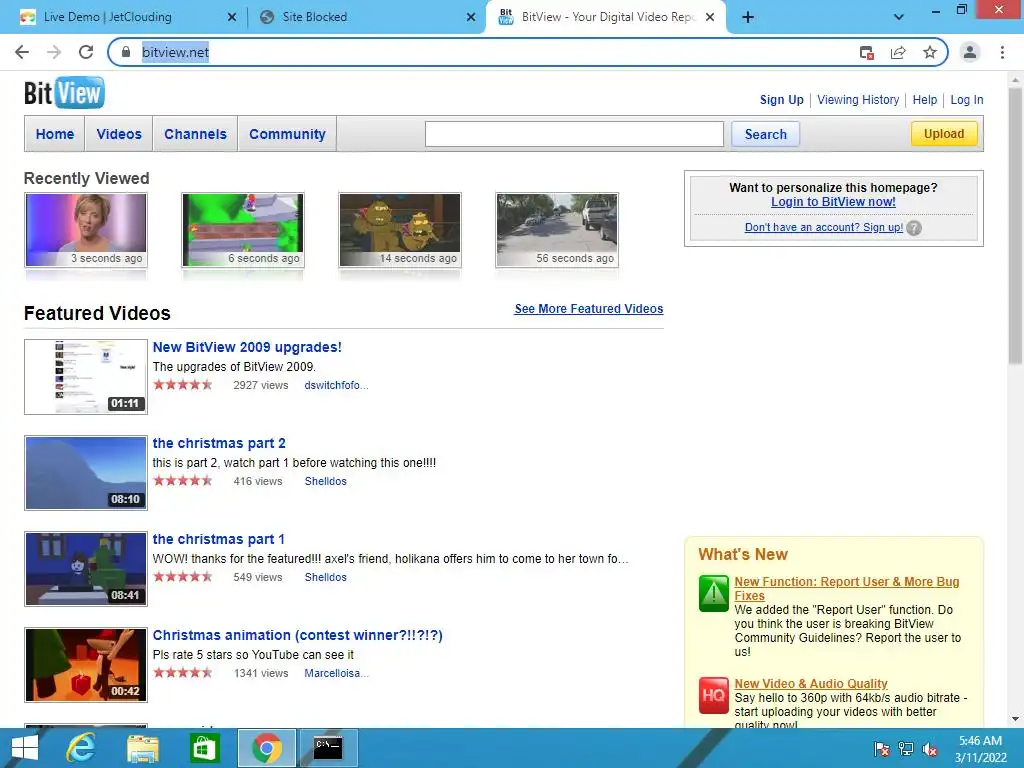This screenshot has height=768, width=1024.
Task: Open the christmas part 1 title
Action: [x=218, y=539]
